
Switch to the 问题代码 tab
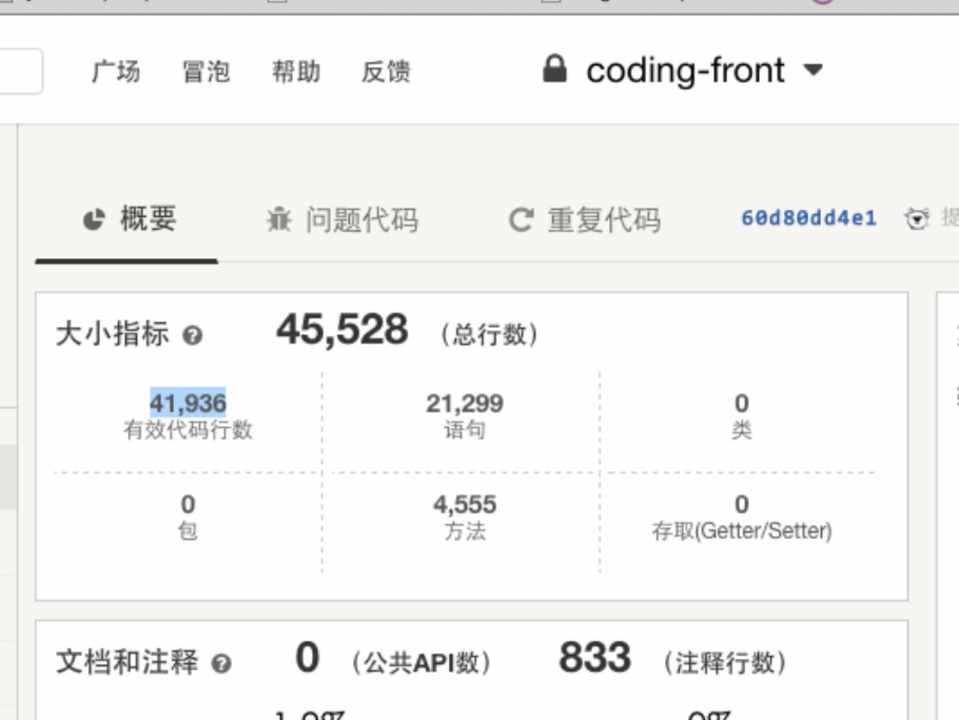pos(360,220)
